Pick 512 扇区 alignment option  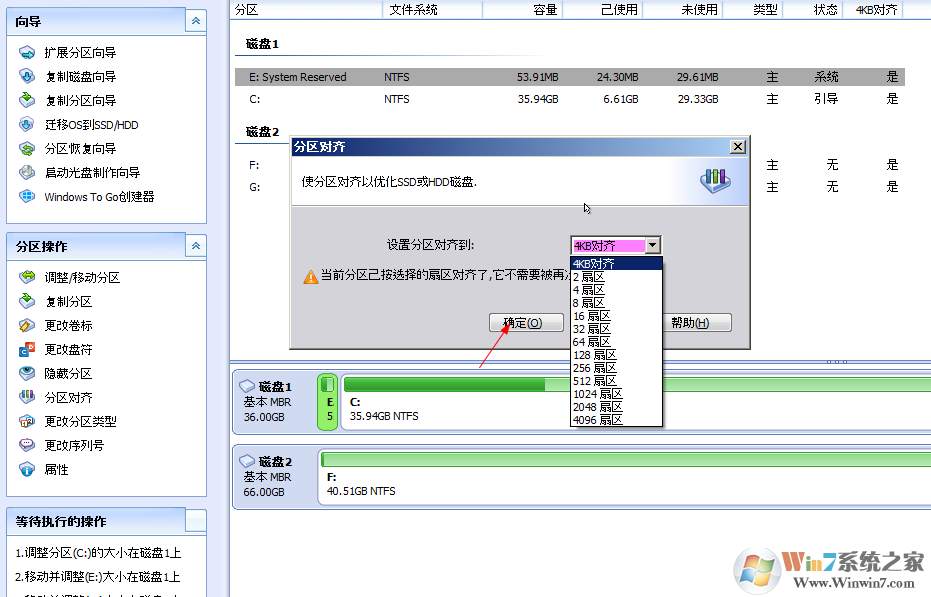(x=595, y=381)
